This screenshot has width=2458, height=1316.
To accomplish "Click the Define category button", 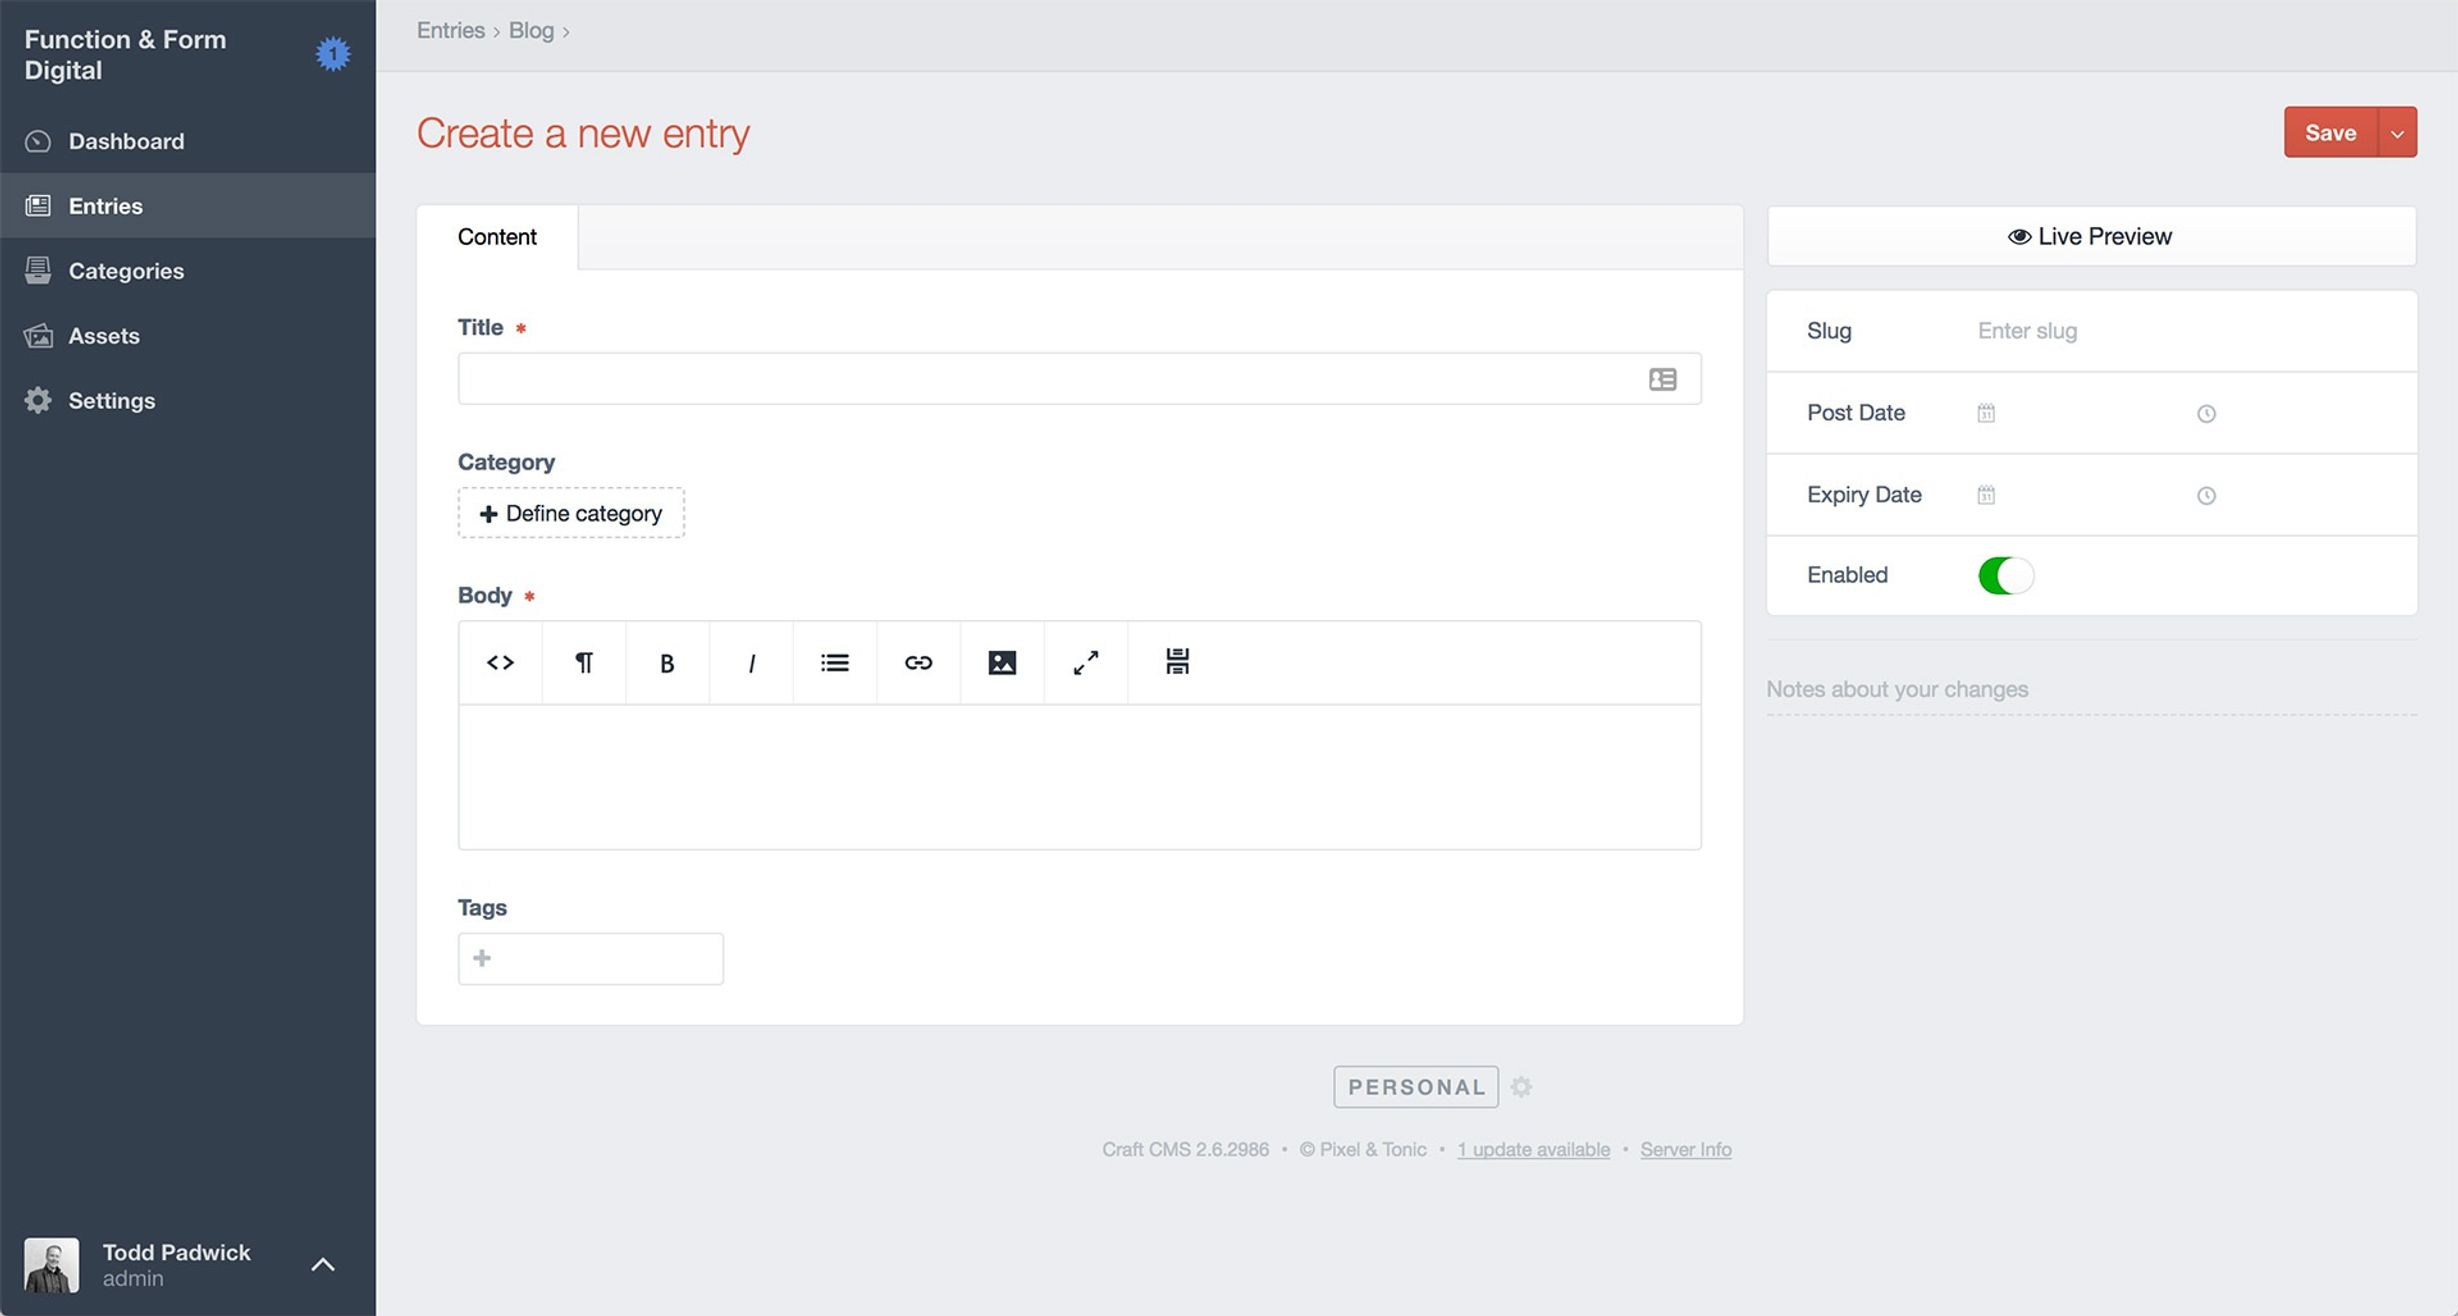I will [571, 513].
